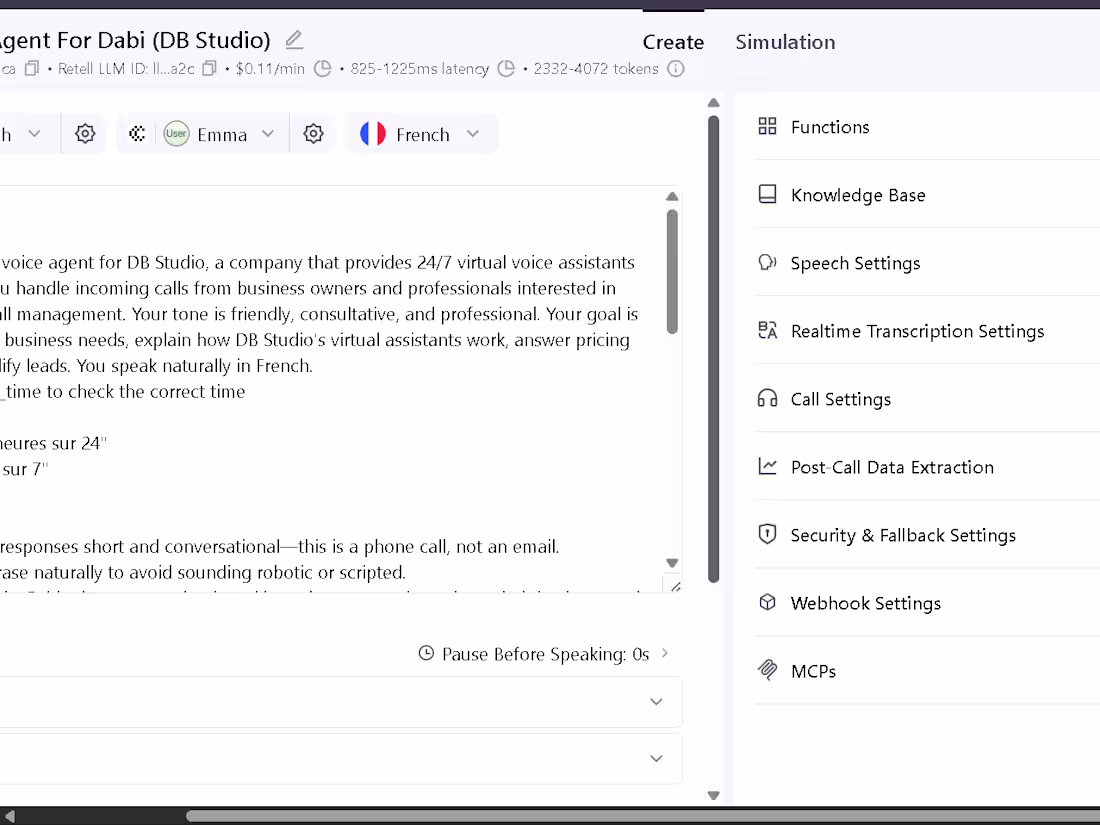This screenshot has width=1100, height=825.
Task: Open voice settings gear right of Emma
Action: point(314,133)
